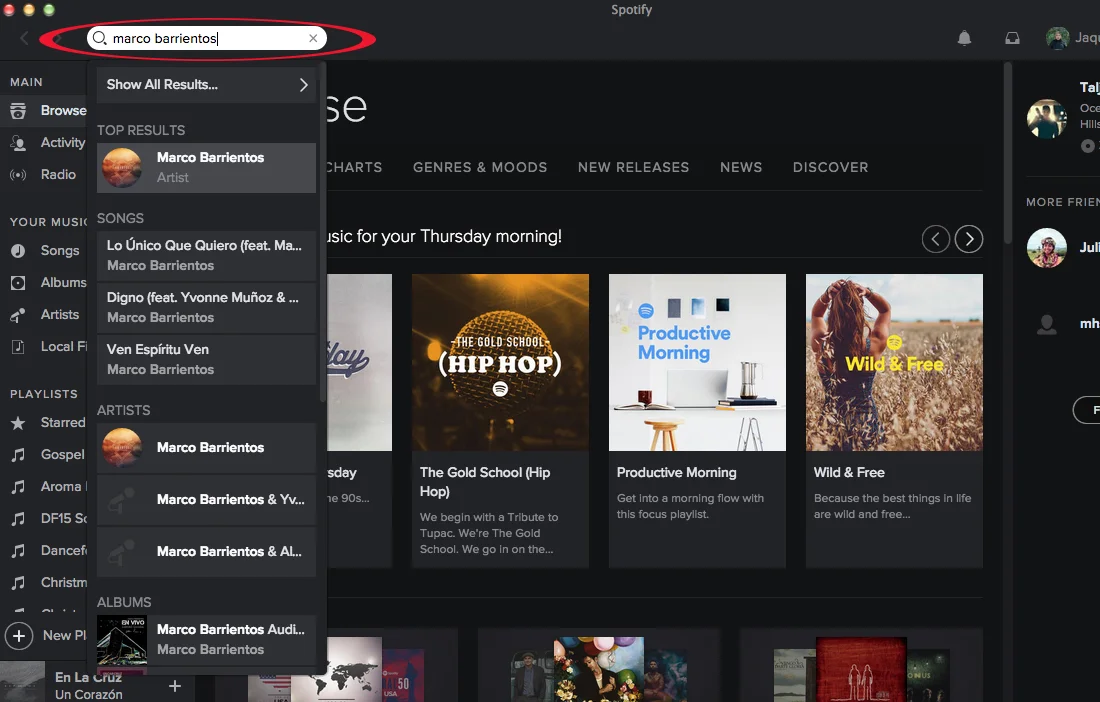Open the notifications bell icon
The image size is (1100, 702).
point(965,38)
